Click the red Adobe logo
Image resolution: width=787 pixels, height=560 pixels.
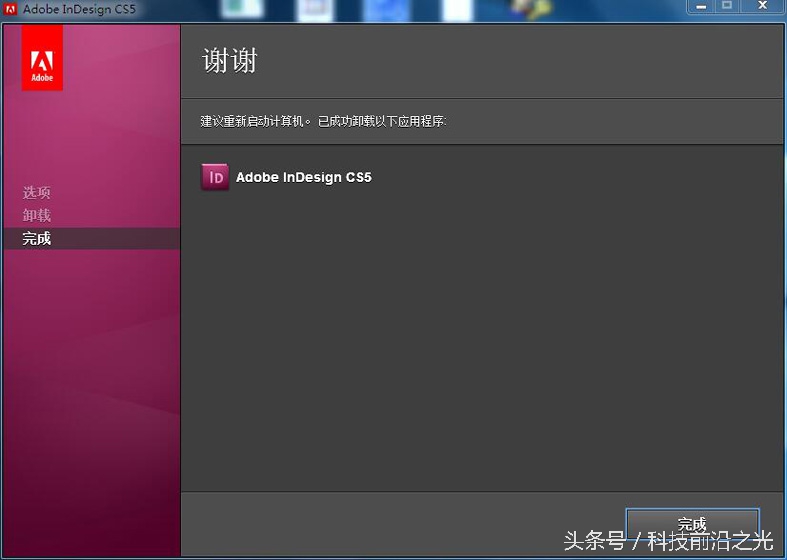click(42, 58)
